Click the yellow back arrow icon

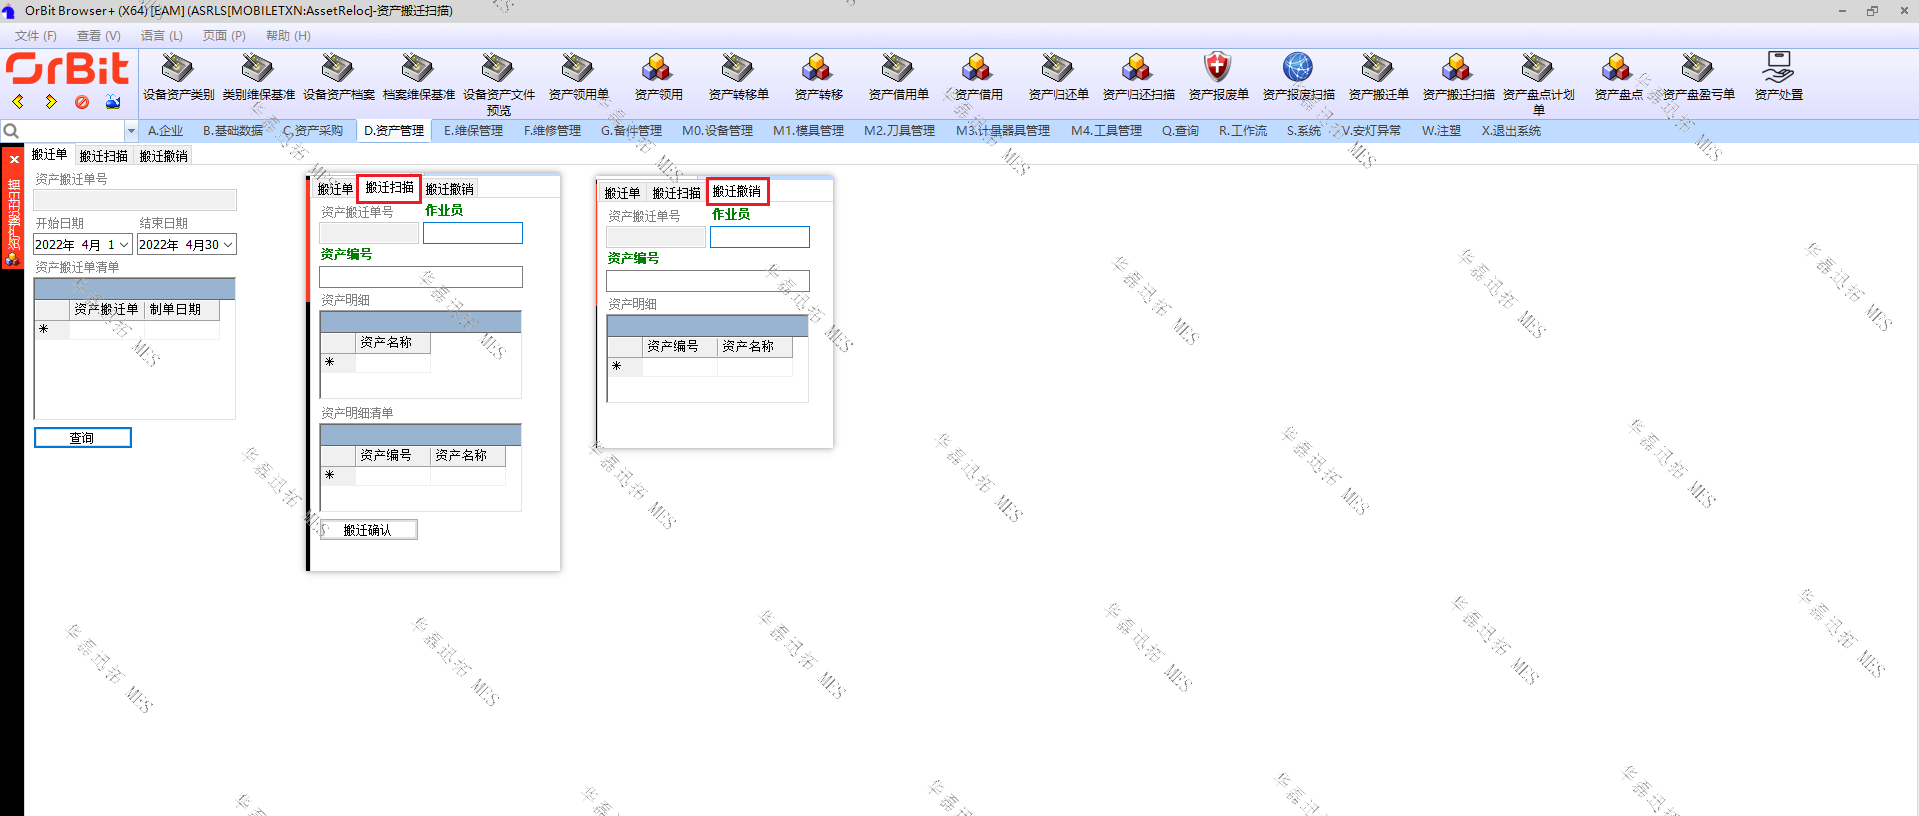pos(18,102)
